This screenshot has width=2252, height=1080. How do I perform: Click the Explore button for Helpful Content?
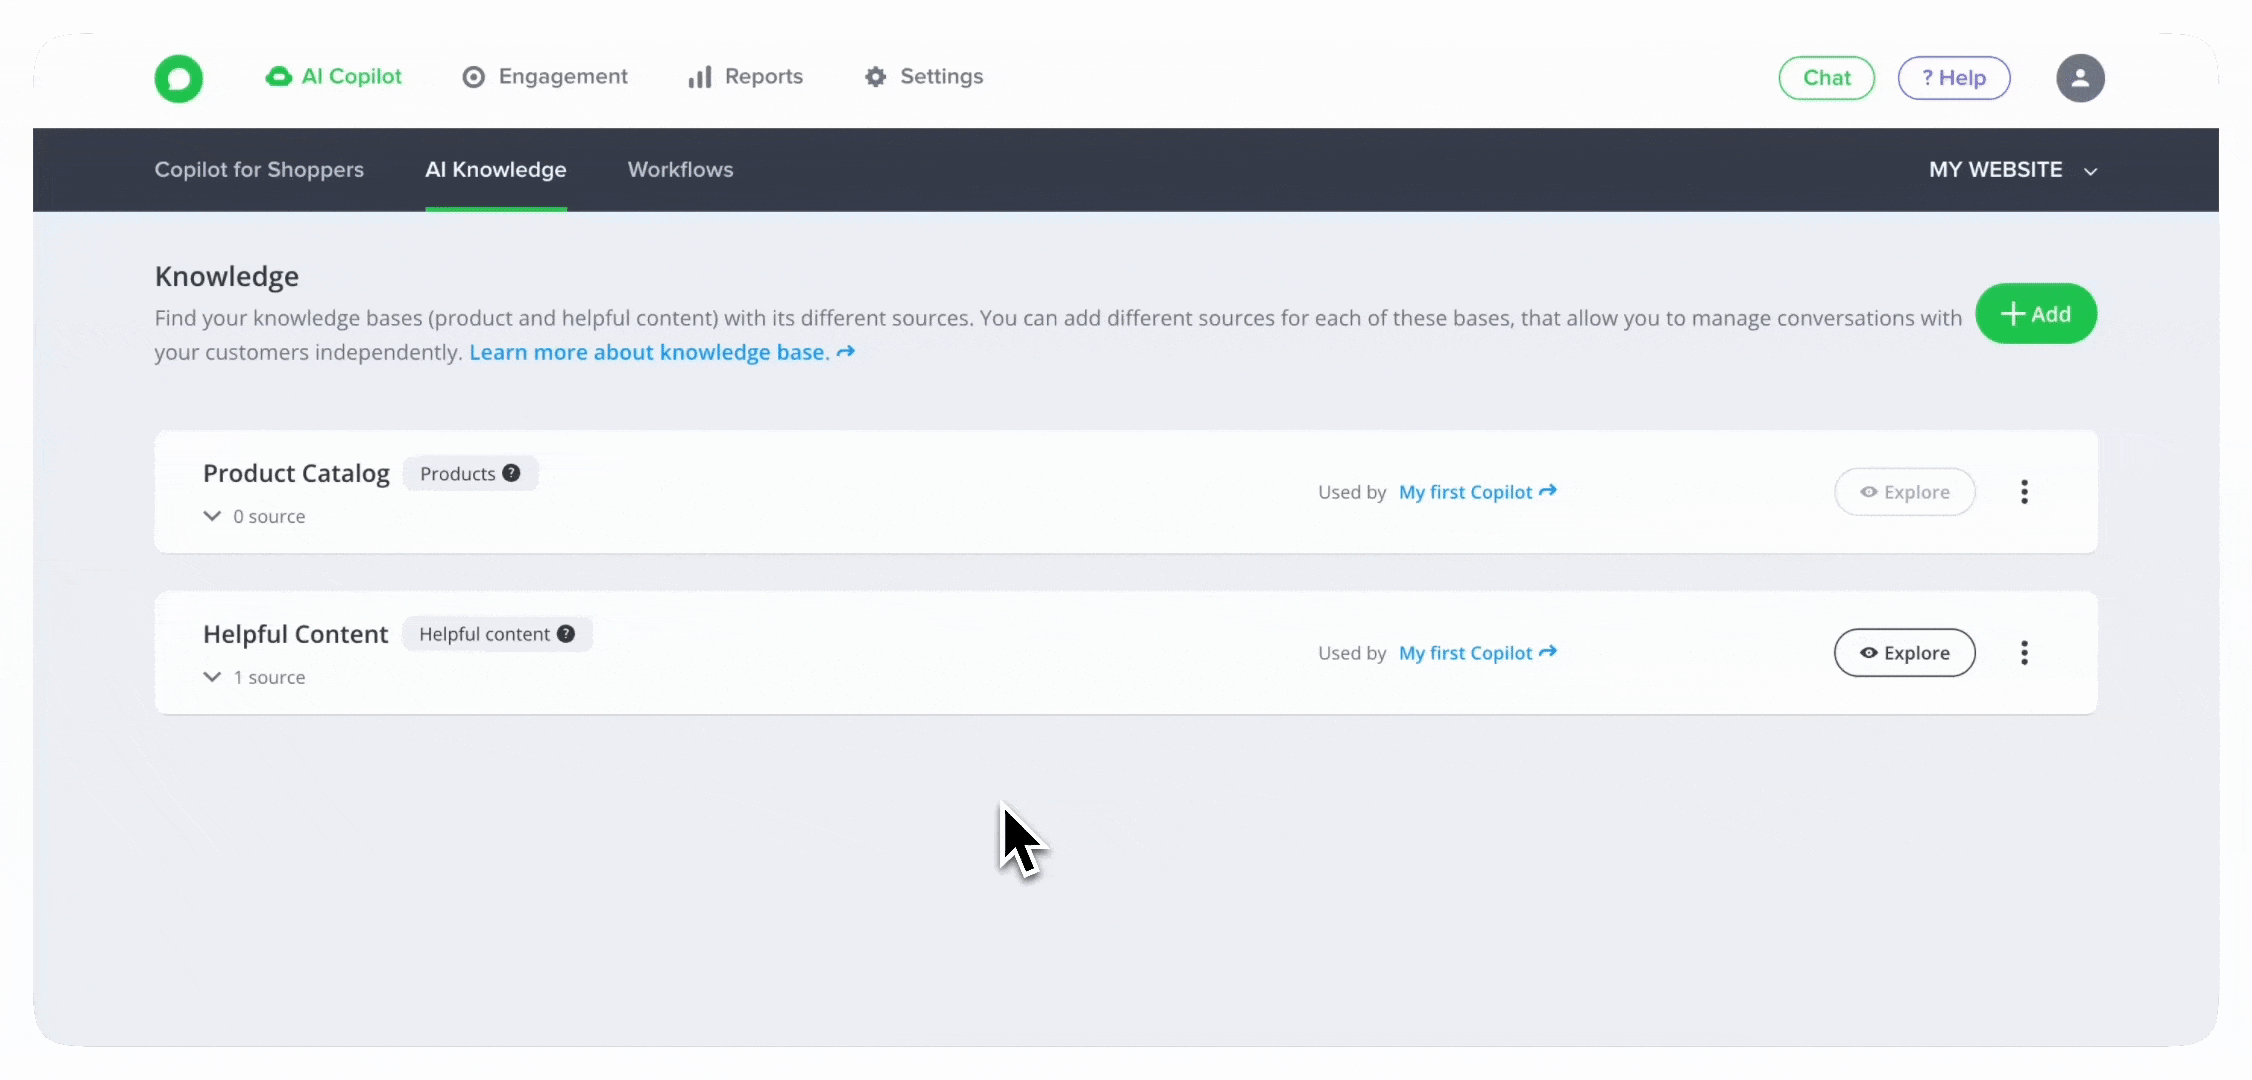pos(1904,653)
